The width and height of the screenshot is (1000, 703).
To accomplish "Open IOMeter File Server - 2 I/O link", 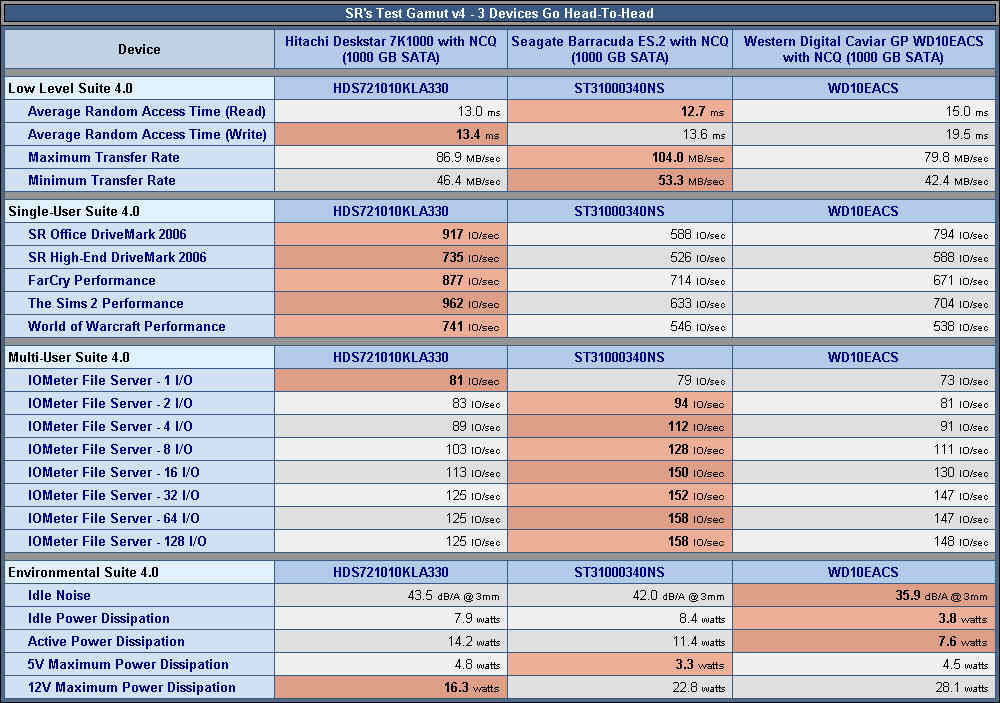I will [110, 403].
